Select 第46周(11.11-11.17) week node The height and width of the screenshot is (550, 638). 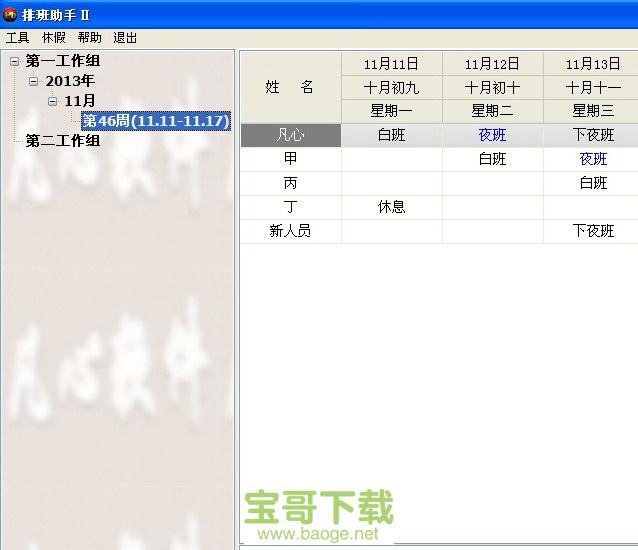click(156, 121)
